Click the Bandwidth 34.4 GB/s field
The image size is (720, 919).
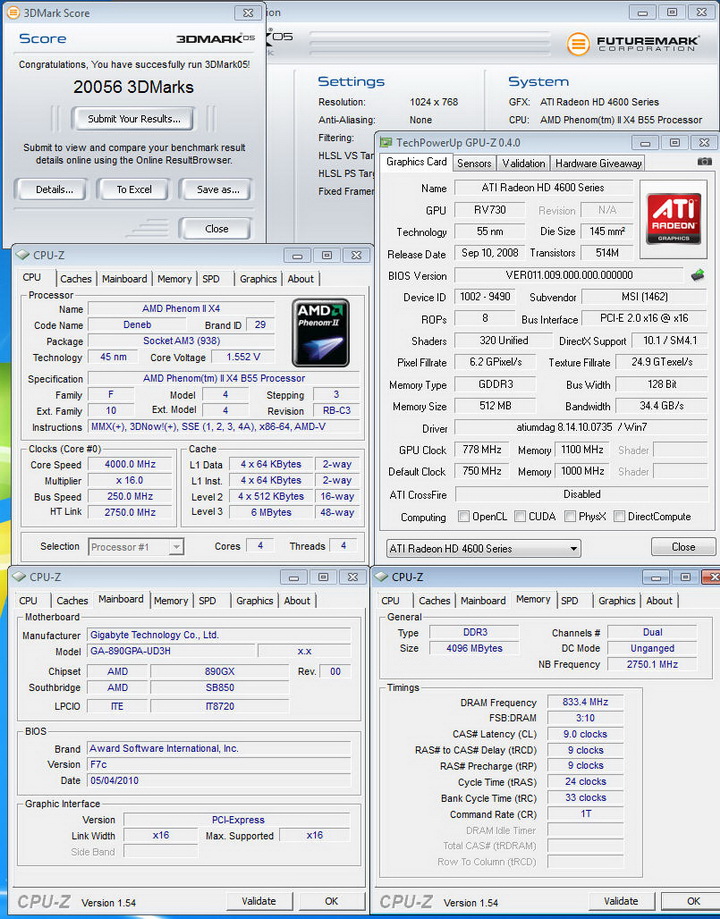point(661,406)
